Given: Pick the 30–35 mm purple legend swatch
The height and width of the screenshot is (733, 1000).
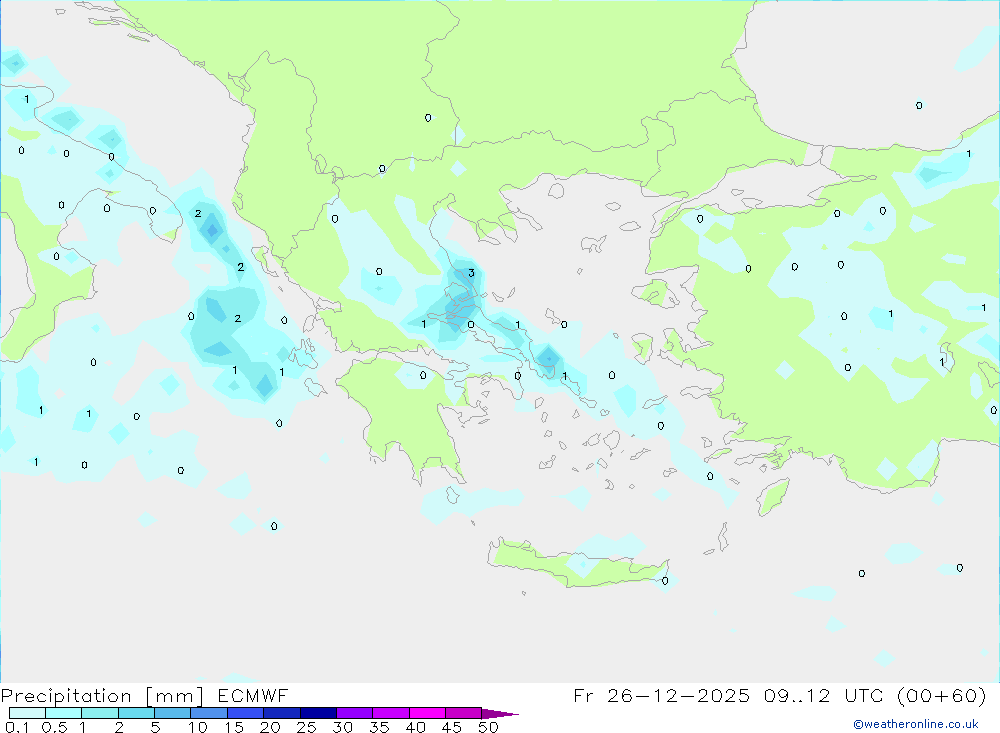Looking at the screenshot, I should tap(354, 713).
